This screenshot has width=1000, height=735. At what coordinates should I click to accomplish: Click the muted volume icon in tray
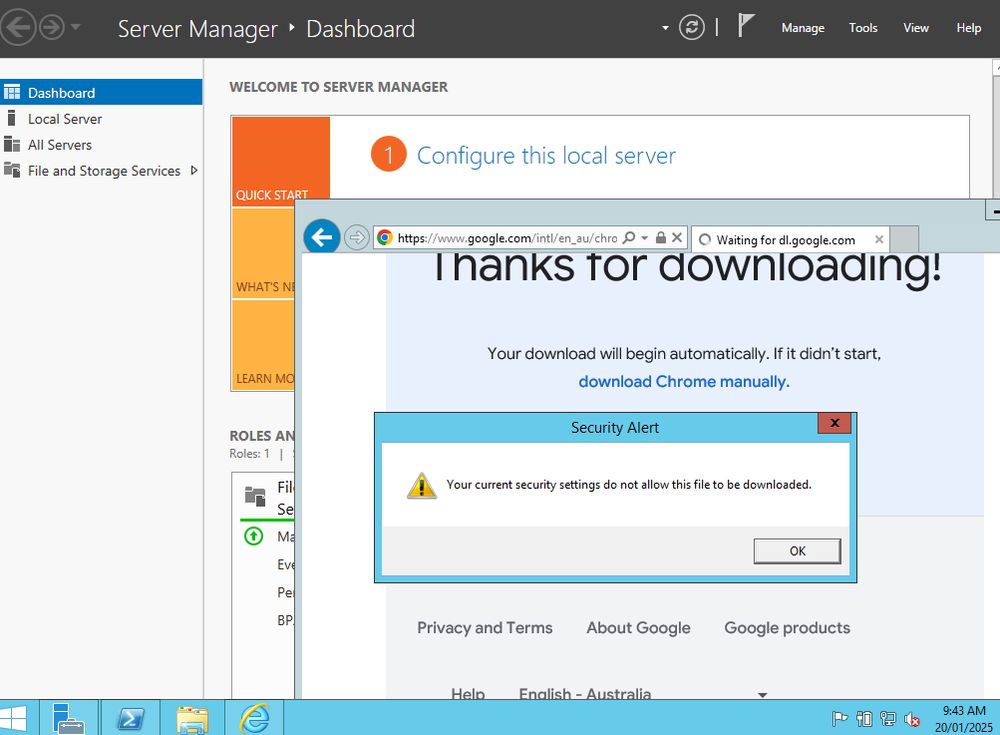(912, 719)
